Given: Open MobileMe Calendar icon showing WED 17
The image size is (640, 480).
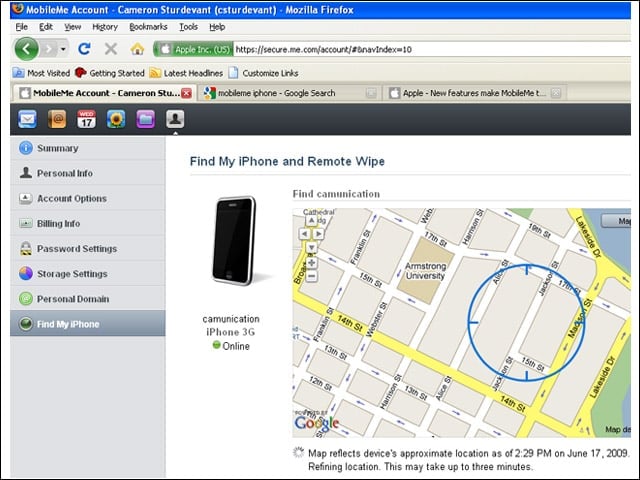Looking at the screenshot, I should (x=87, y=119).
